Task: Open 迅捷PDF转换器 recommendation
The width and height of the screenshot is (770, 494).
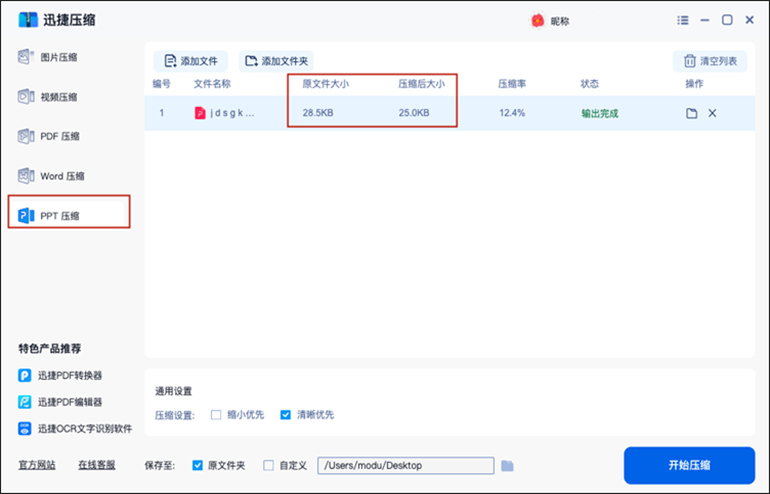Action: (60, 376)
